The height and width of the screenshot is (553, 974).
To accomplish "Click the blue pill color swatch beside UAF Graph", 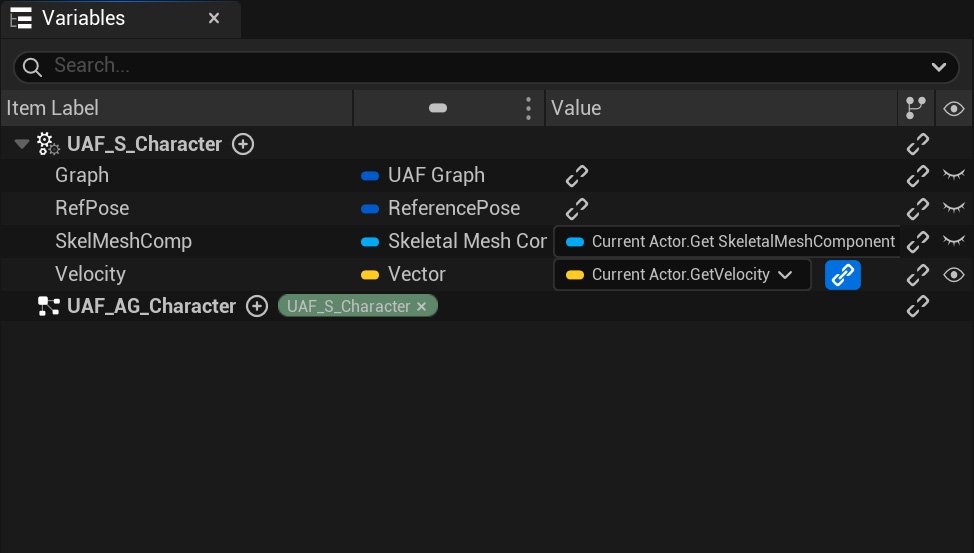I will tap(370, 176).
